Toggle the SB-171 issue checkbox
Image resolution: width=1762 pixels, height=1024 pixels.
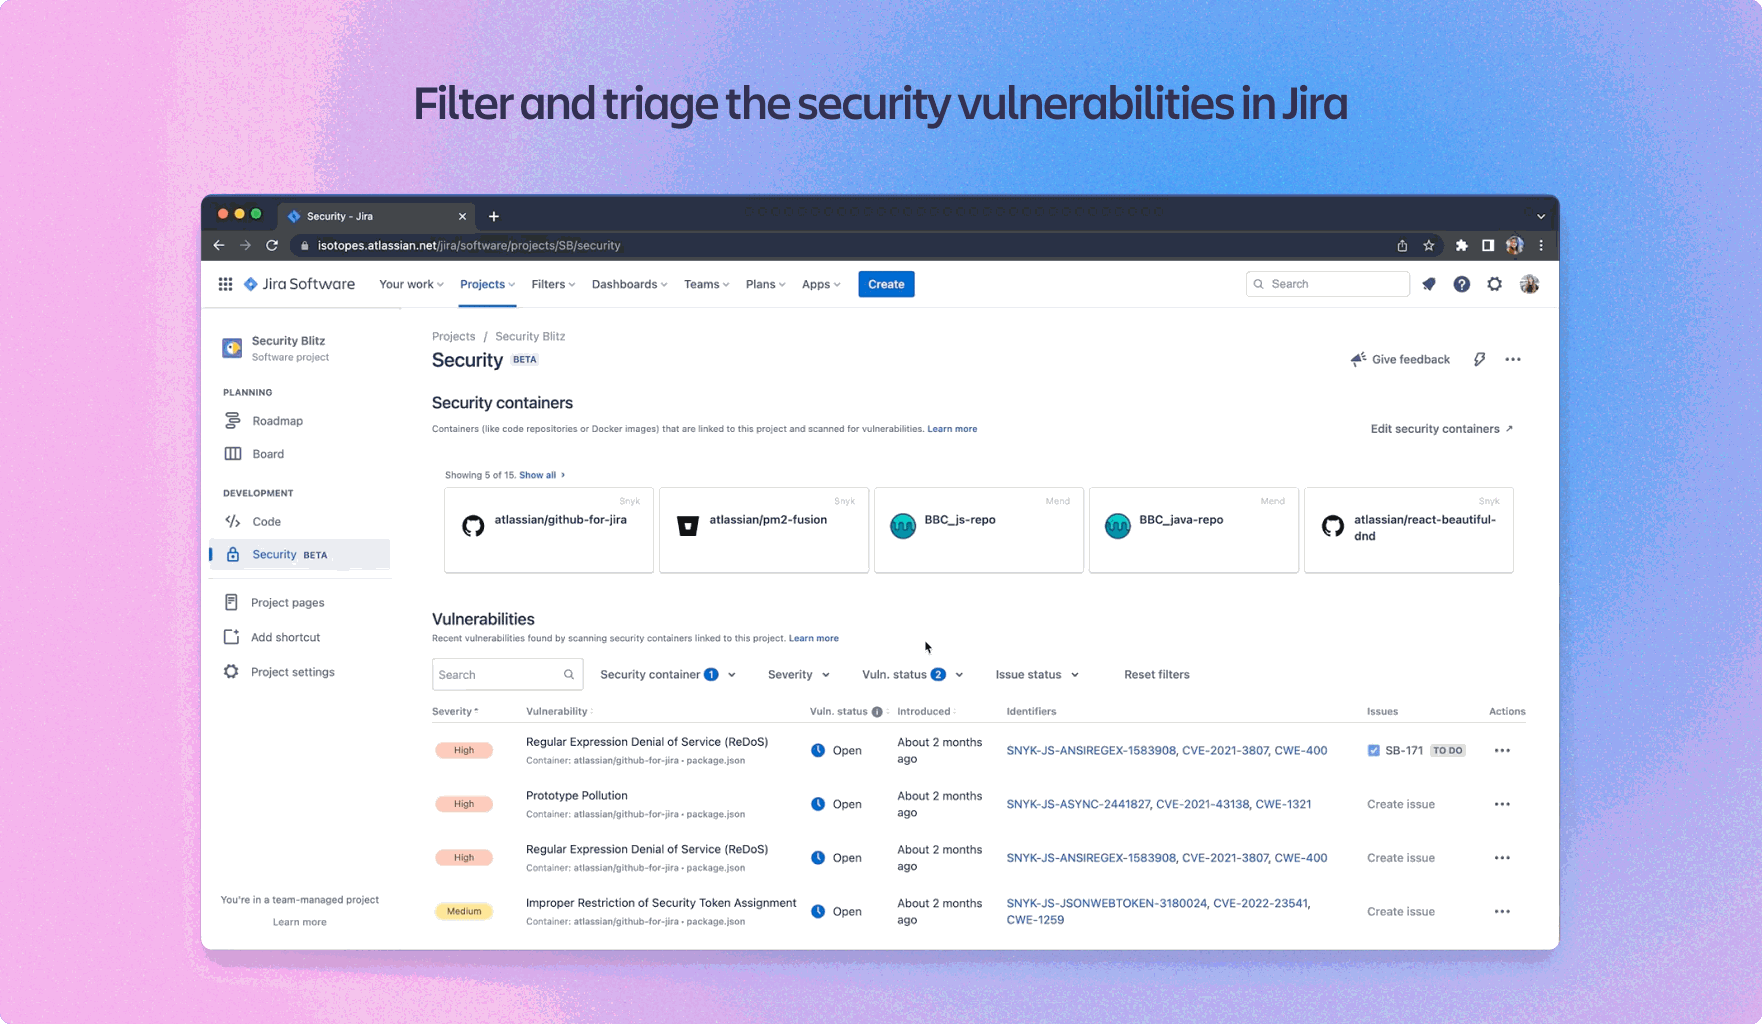click(x=1373, y=750)
